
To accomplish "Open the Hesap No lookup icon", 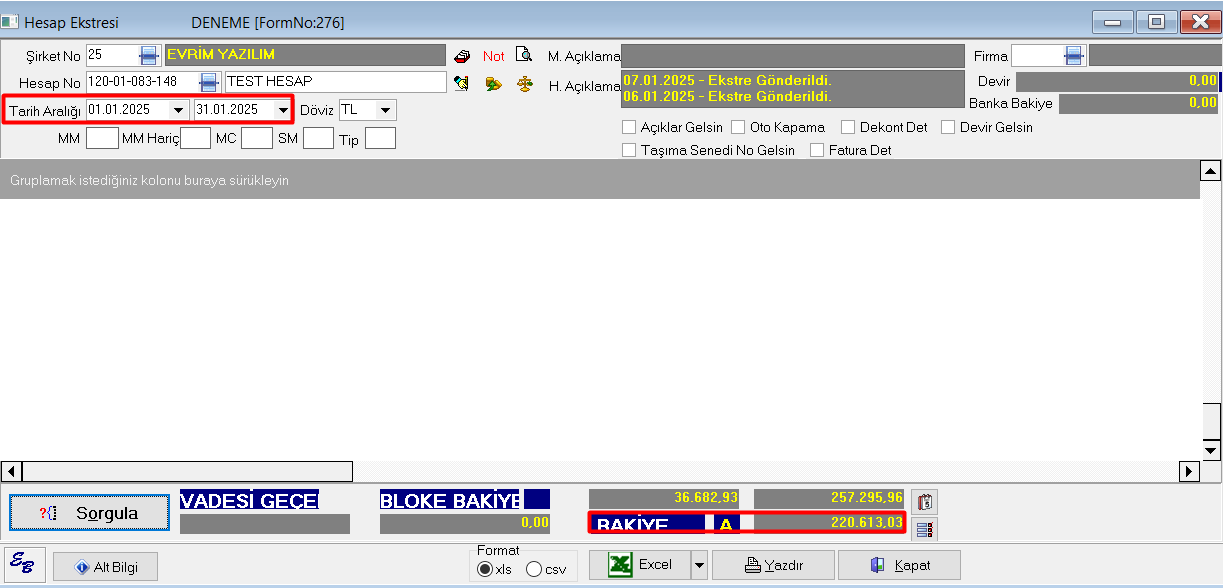I will pyautogui.click(x=209, y=82).
